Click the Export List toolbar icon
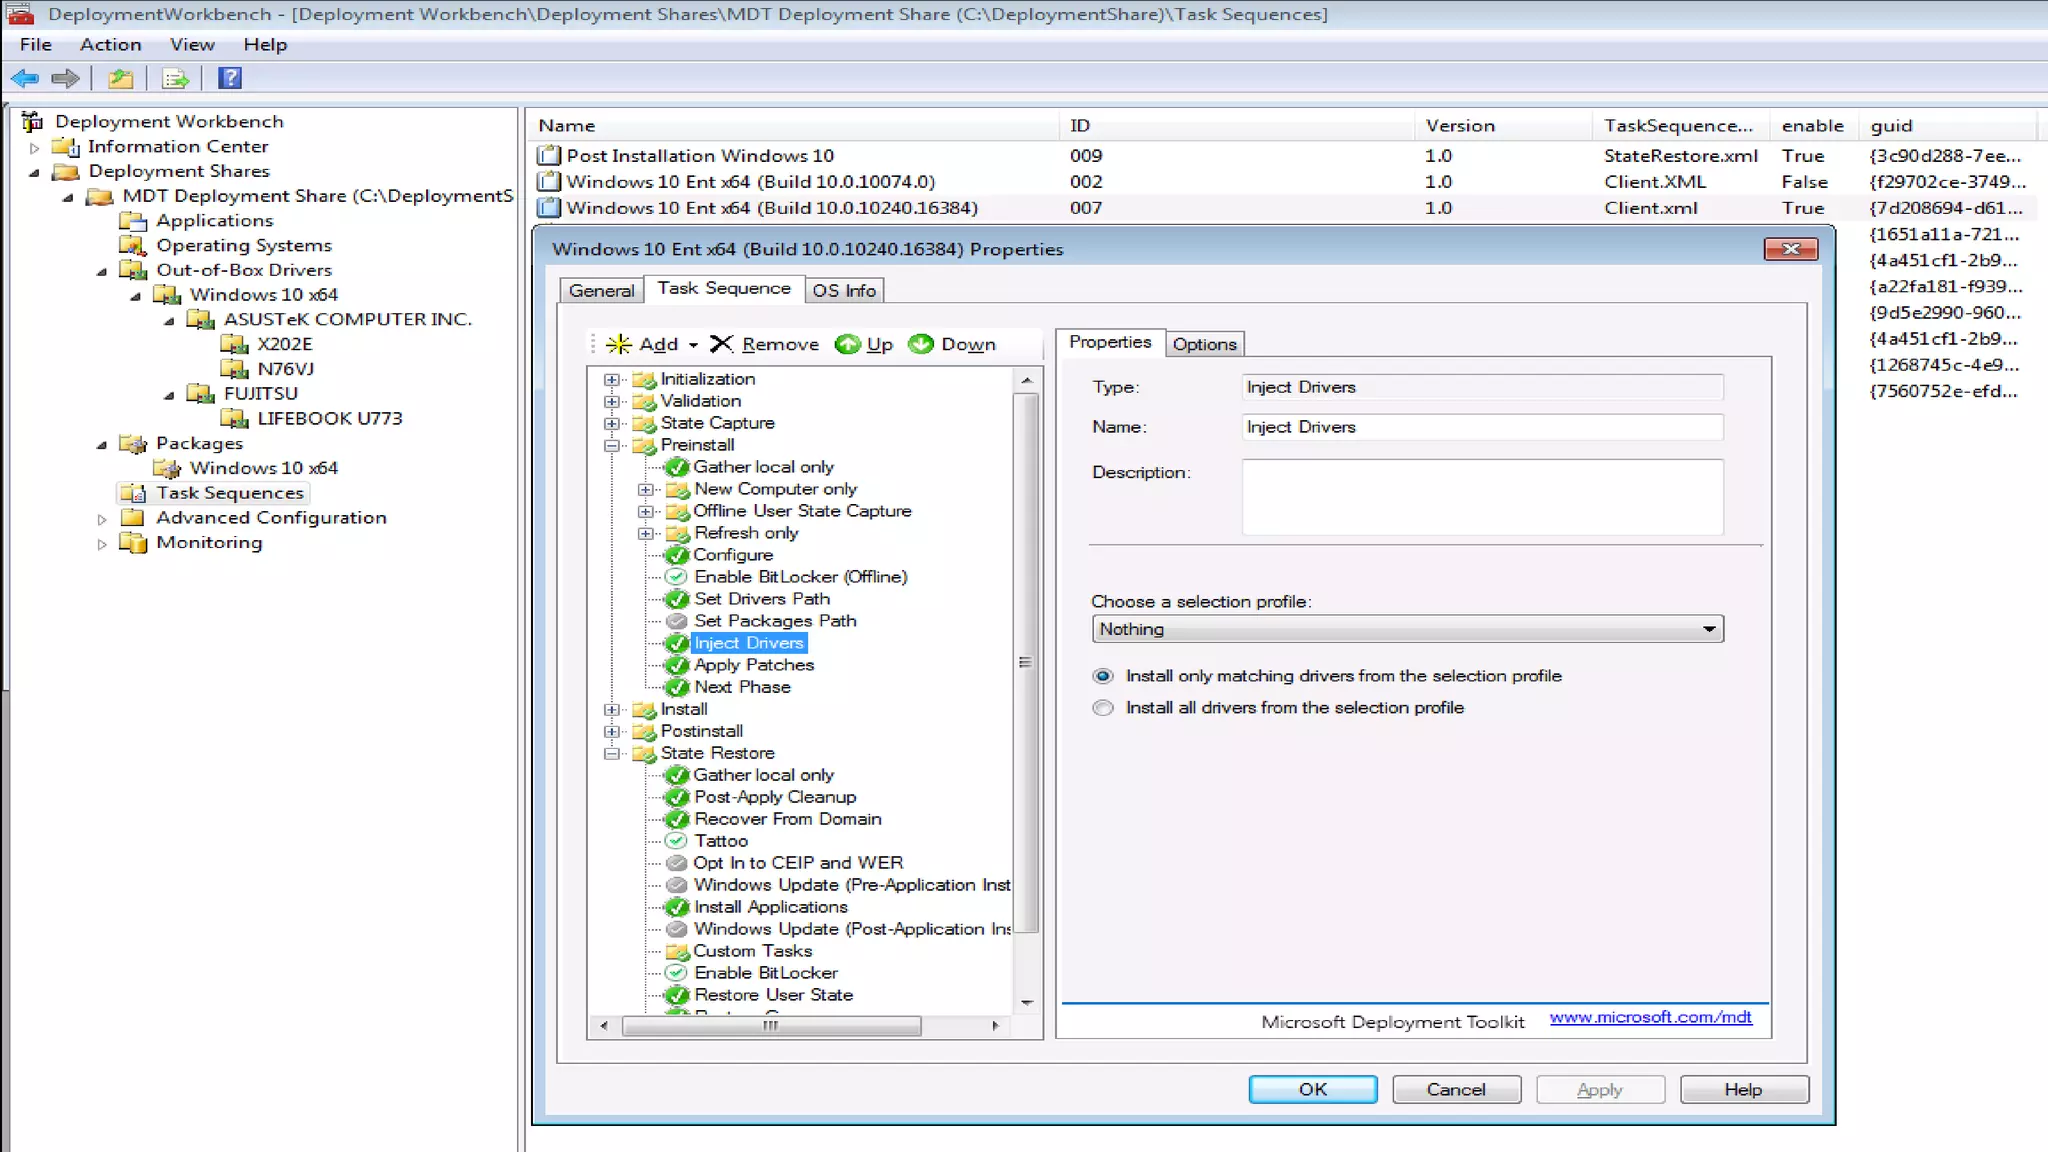 tap(175, 78)
